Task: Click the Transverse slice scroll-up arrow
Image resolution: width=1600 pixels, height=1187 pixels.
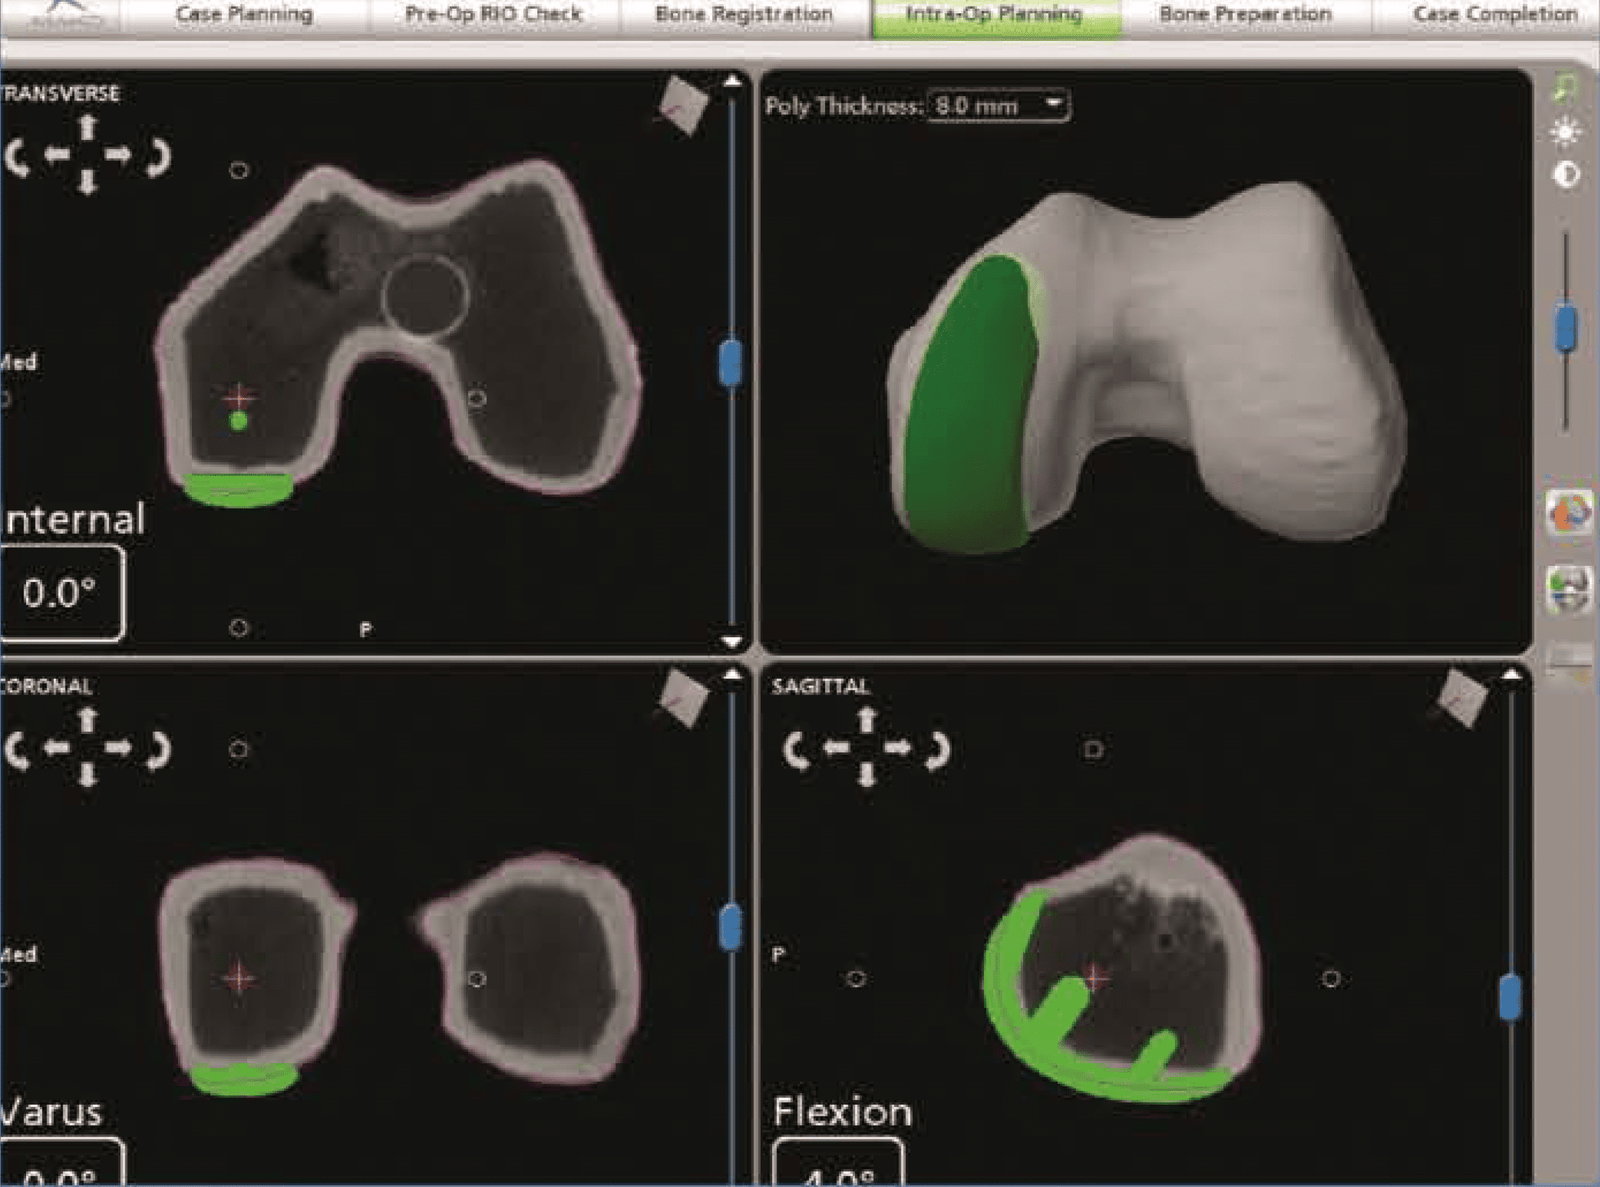Action: point(732,81)
